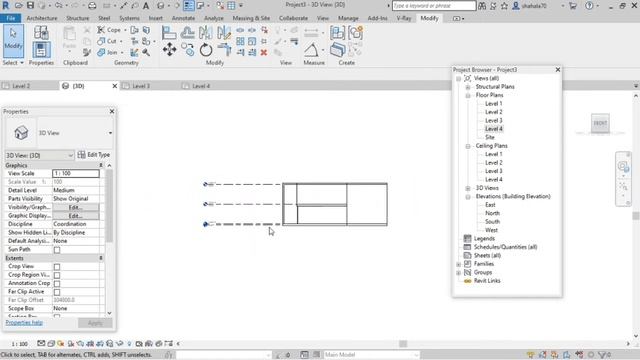Select the Rotate tool
This screenshot has height=360, width=640.
pyautogui.click(x=206, y=50)
